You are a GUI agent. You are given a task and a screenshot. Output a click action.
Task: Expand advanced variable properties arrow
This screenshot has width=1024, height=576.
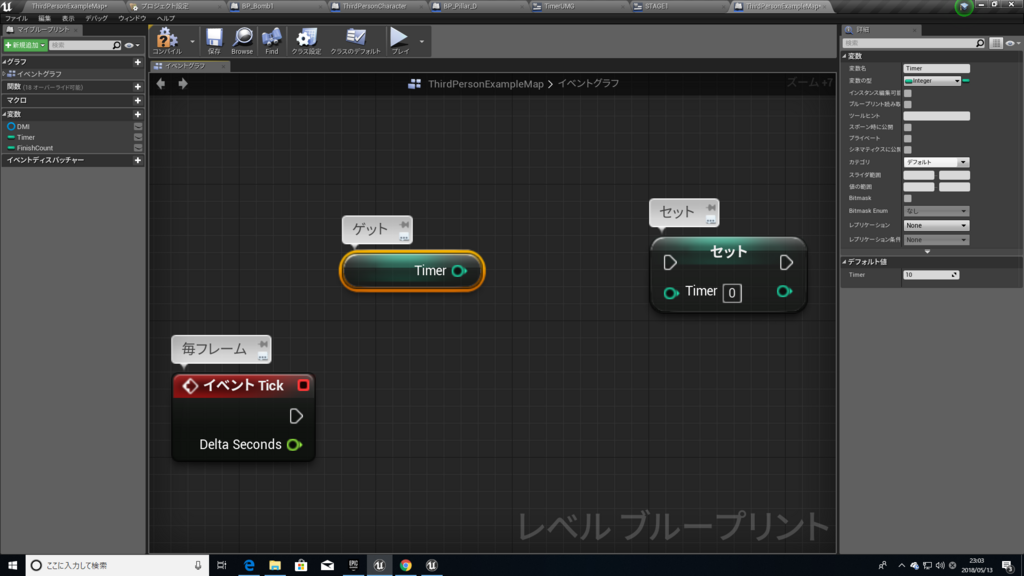(x=927, y=251)
